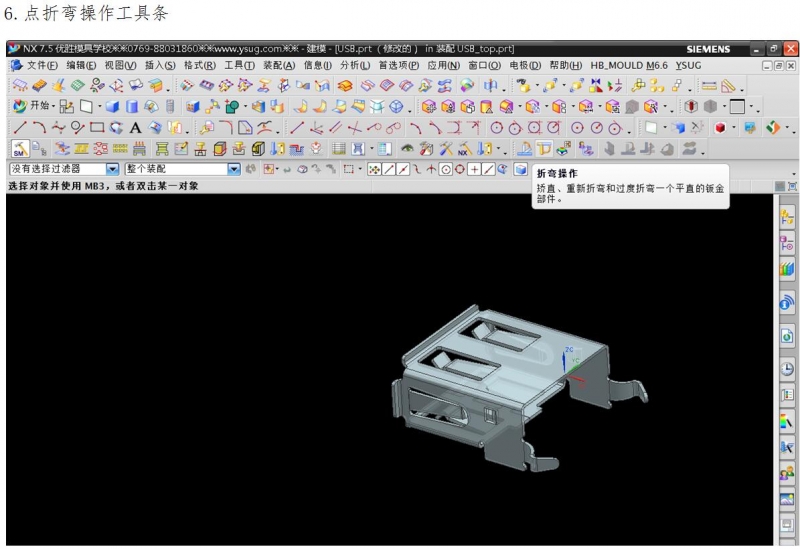Expand the rectangle selection method dropdown arrow
Viewport: 800px width, 549px height.
pyautogui.click(x=360, y=169)
